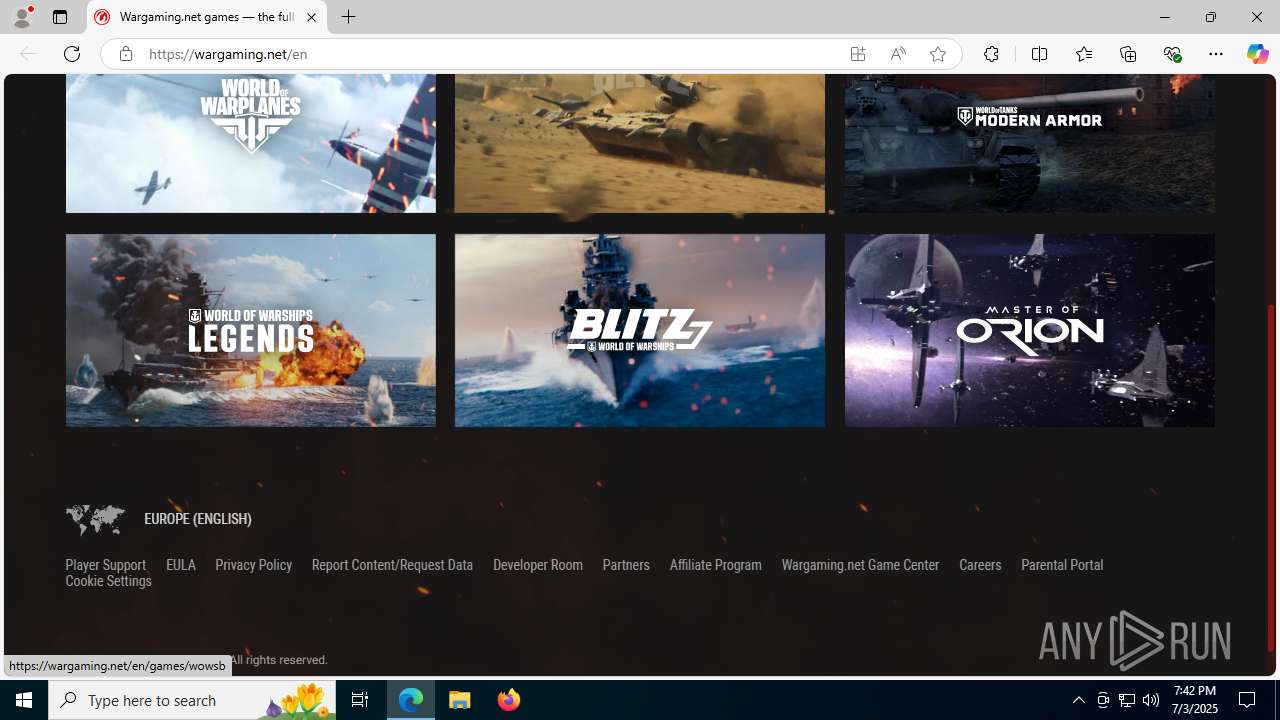This screenshot has height=720, width=1280.
Task: Start Read aloud from address bar
Action: (x=898, y=54)
